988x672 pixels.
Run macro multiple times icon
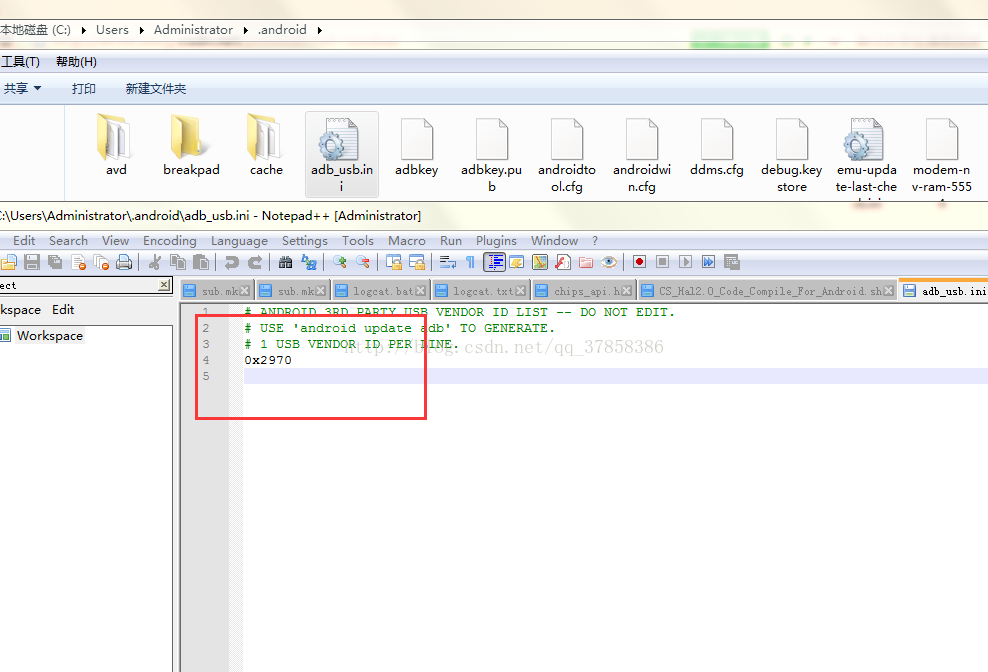(708, 262)
